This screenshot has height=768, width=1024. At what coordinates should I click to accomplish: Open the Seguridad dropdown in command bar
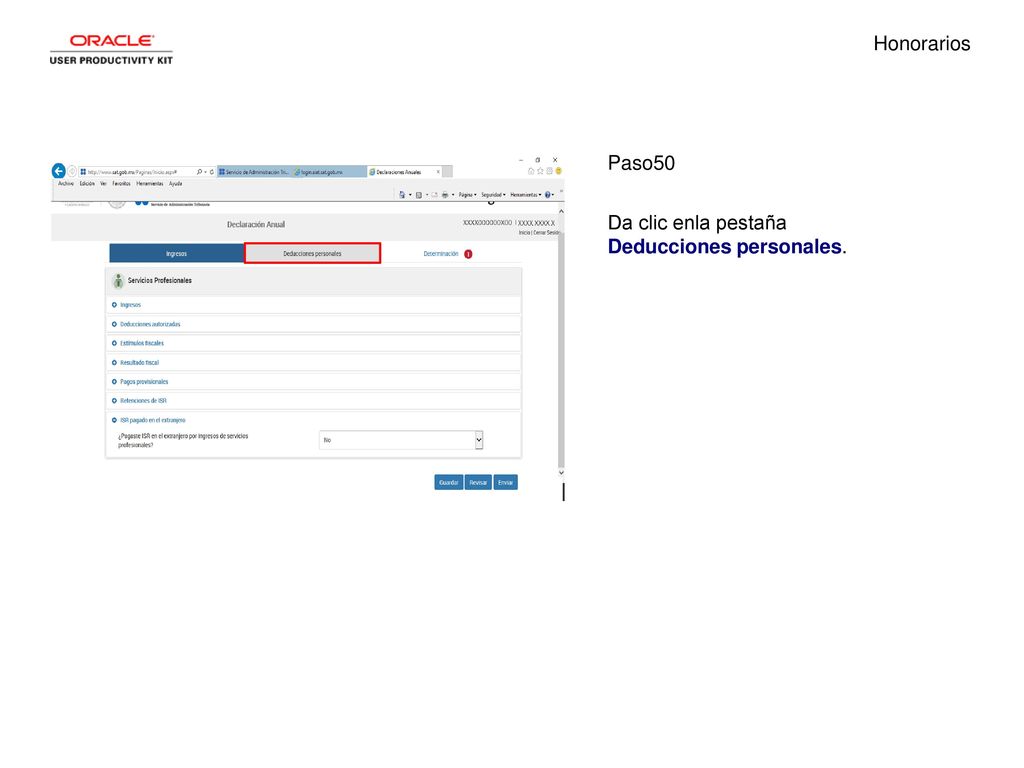coord(493,195)
